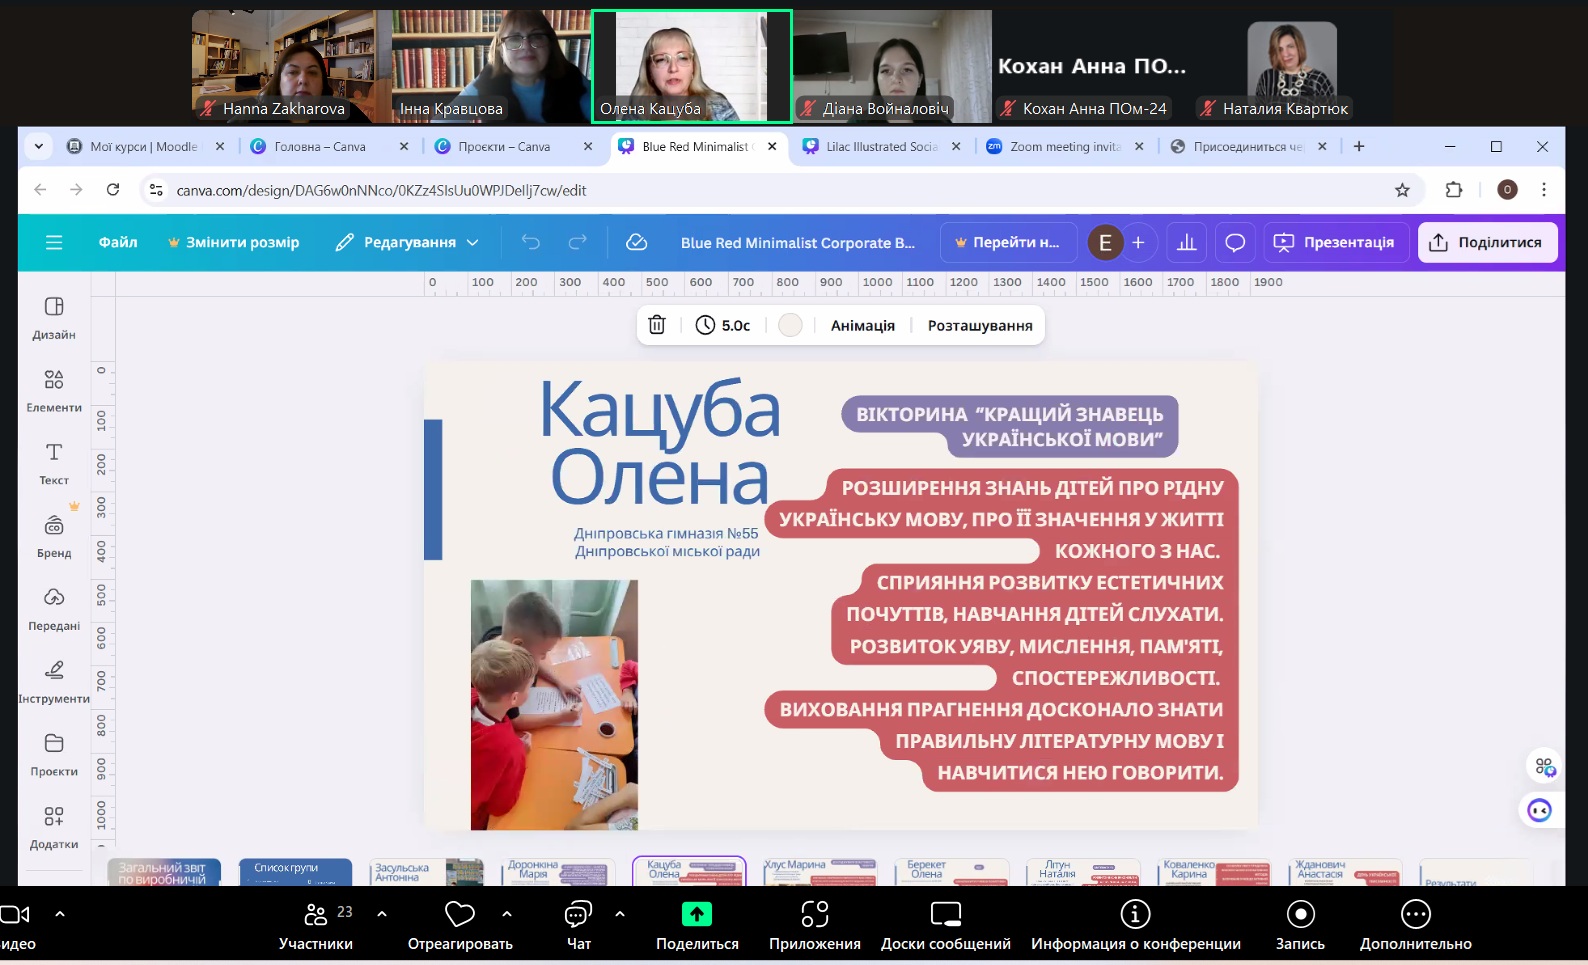Toggle the participants list (Участники)

click(316, 925)
